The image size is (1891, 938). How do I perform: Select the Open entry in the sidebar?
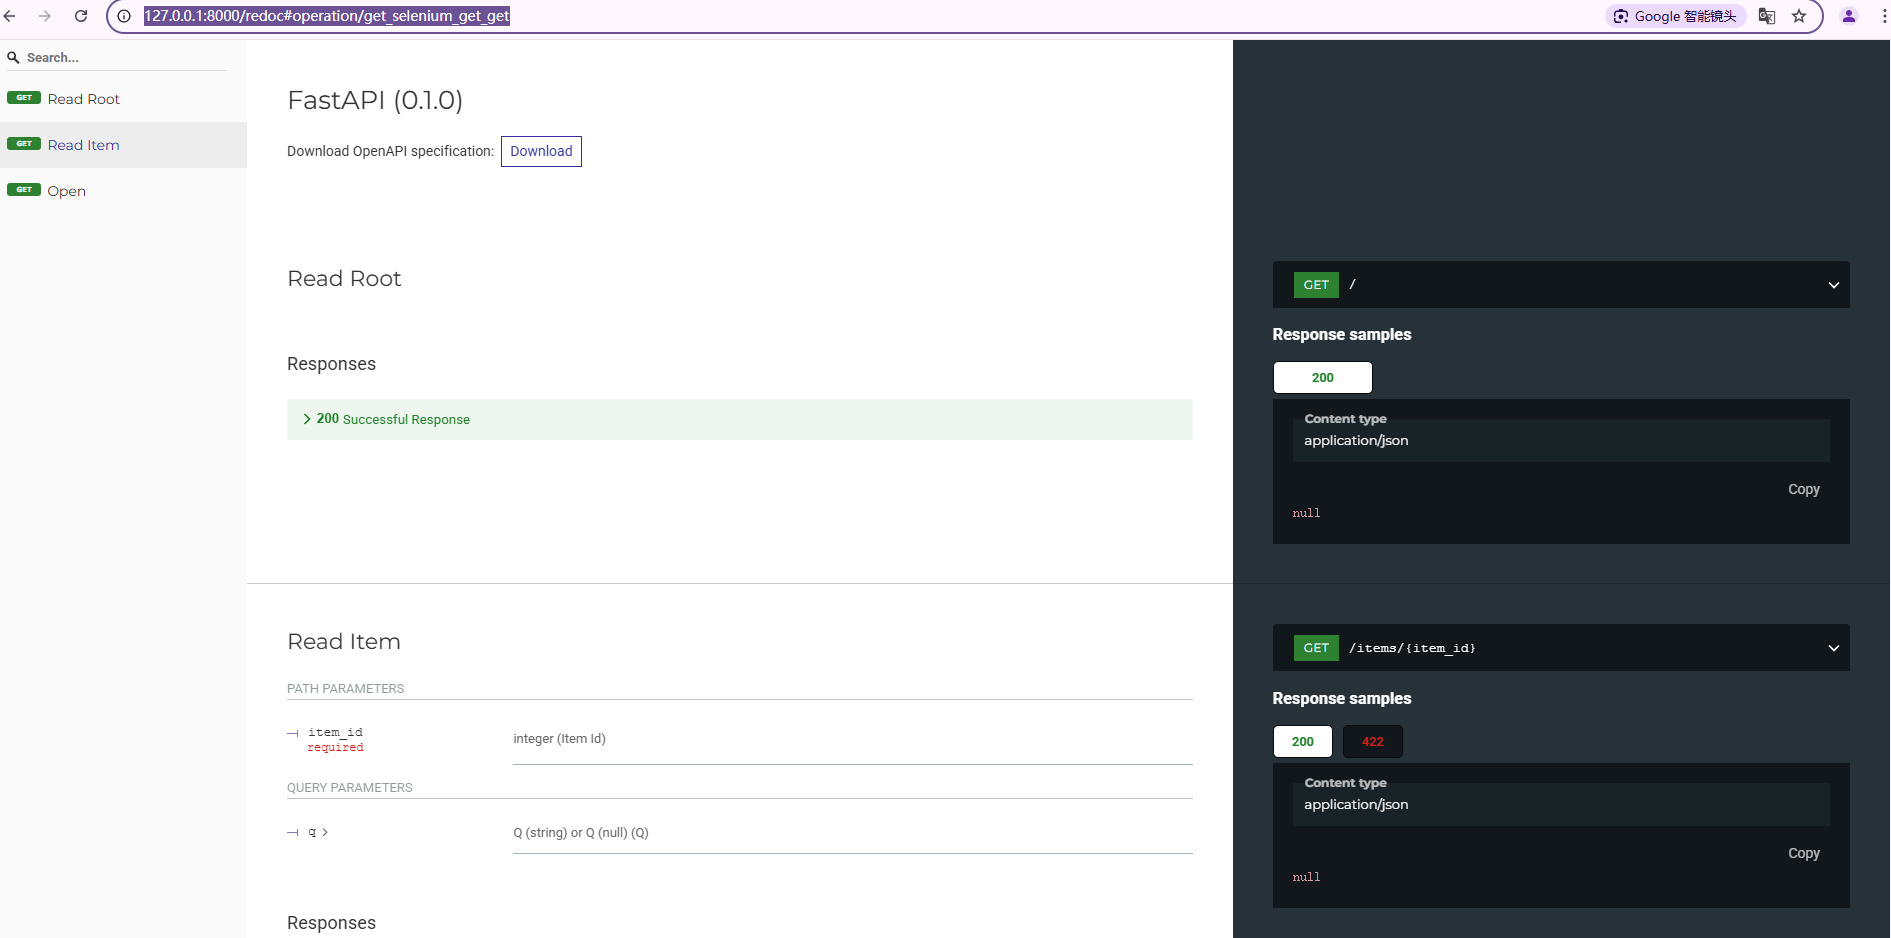coord(123,191)
